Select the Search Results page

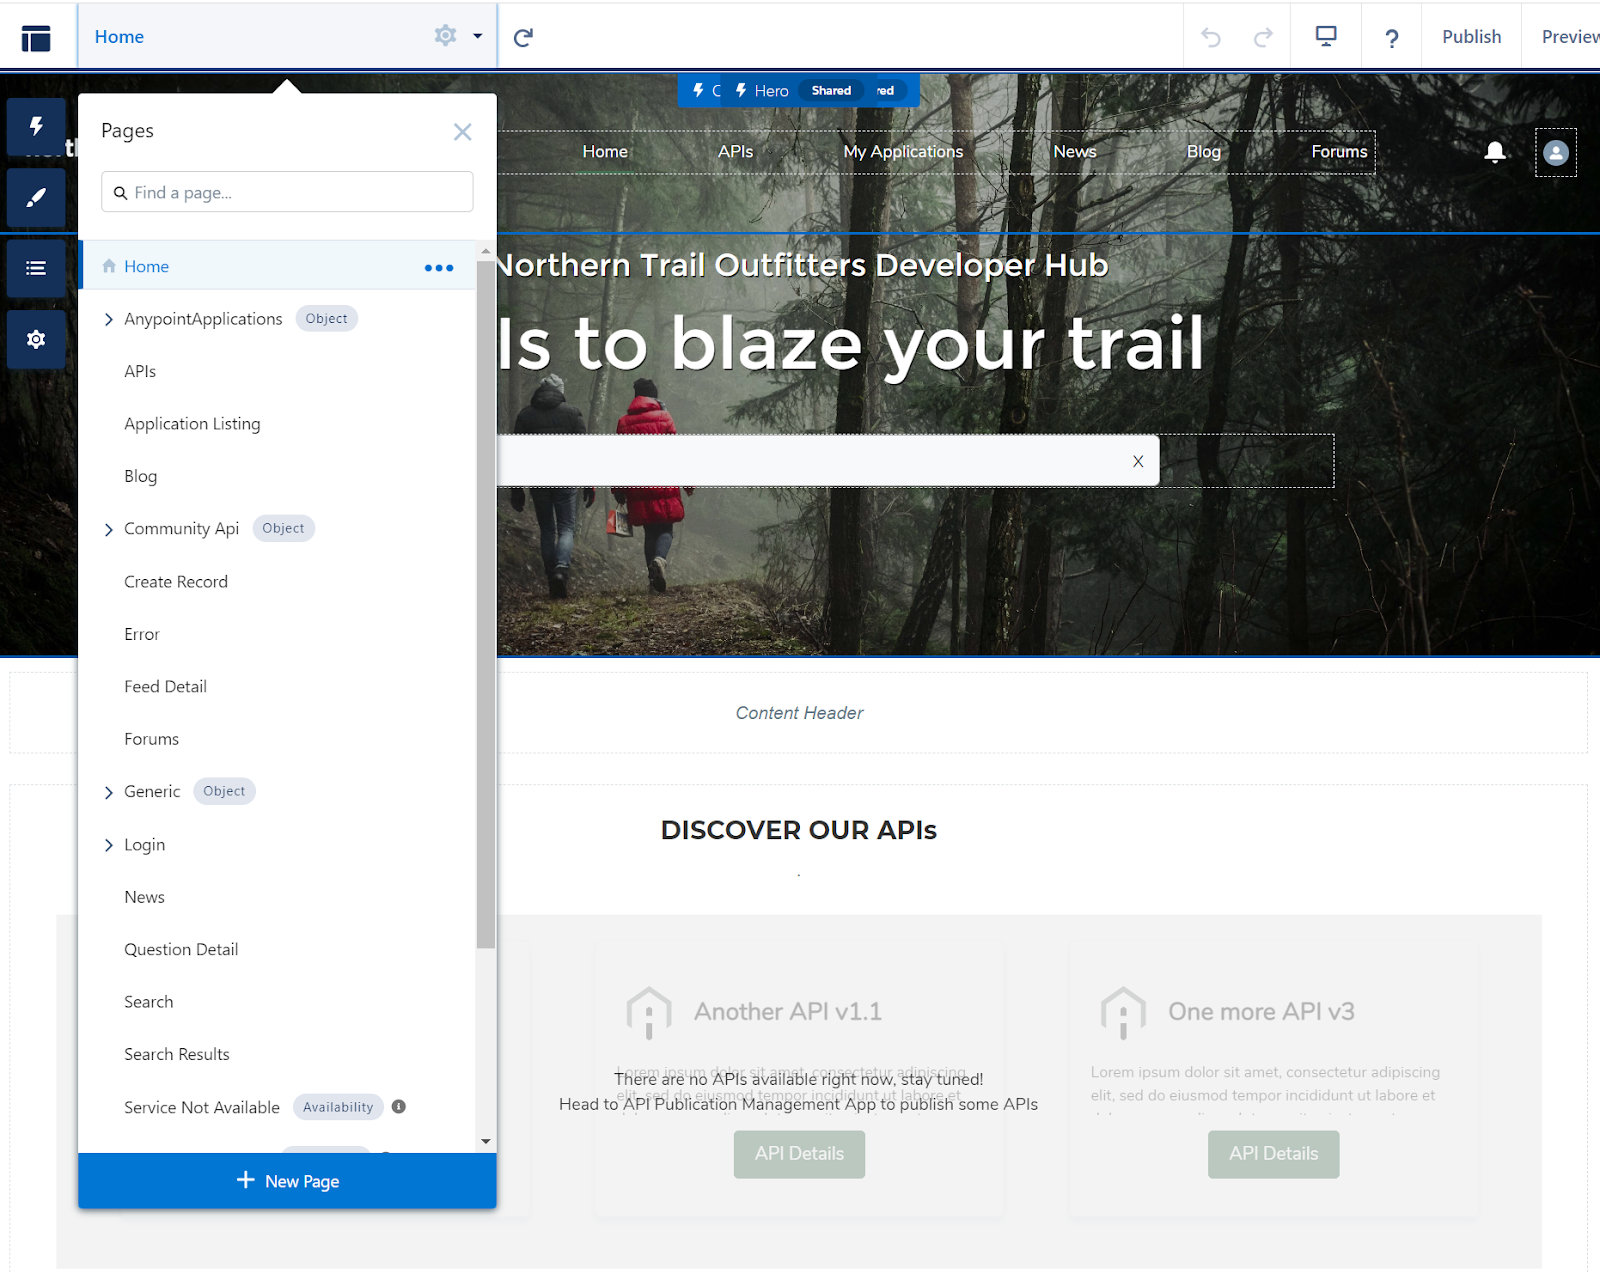click(x=177, y=1054)
